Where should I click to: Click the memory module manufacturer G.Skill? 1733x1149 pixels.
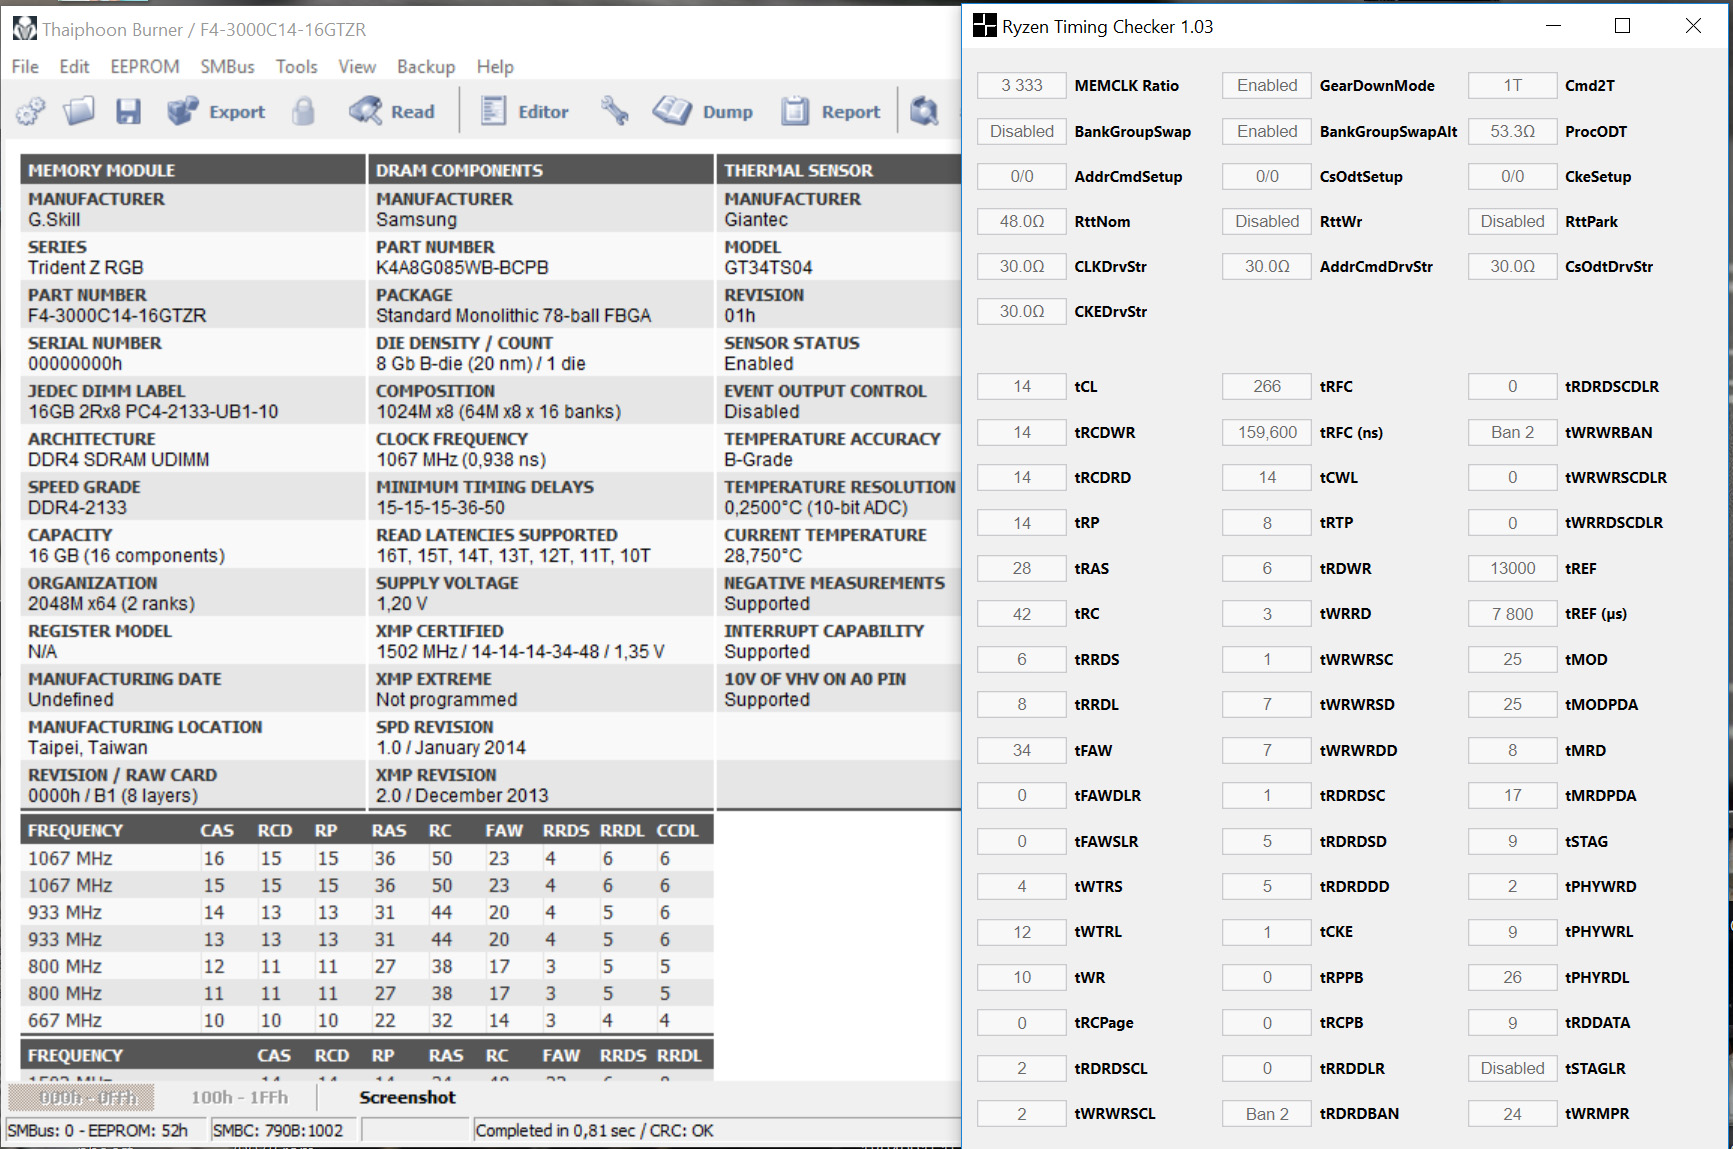pos(54,220)
